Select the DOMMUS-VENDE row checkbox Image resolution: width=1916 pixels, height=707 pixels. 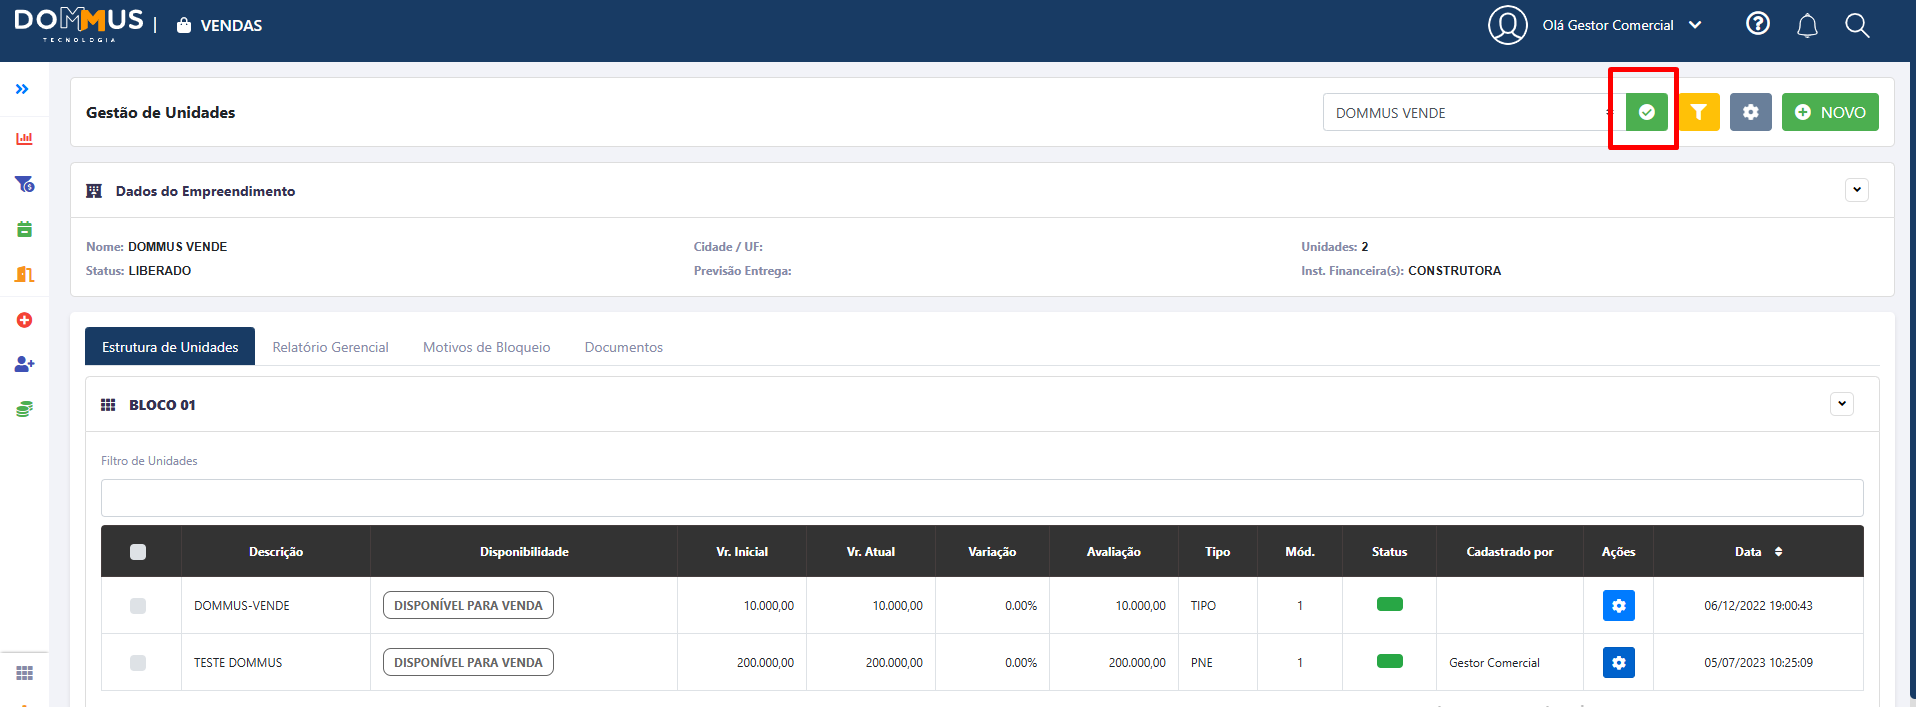click(138, 606)
